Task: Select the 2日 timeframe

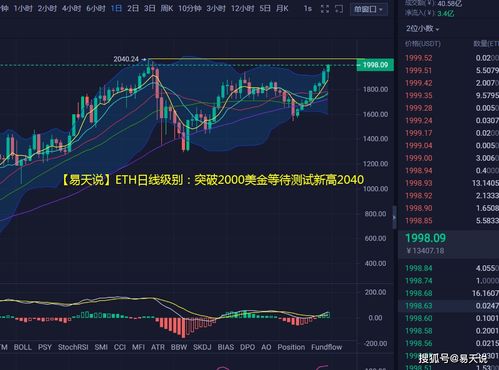Action: [x=133, y=8]
